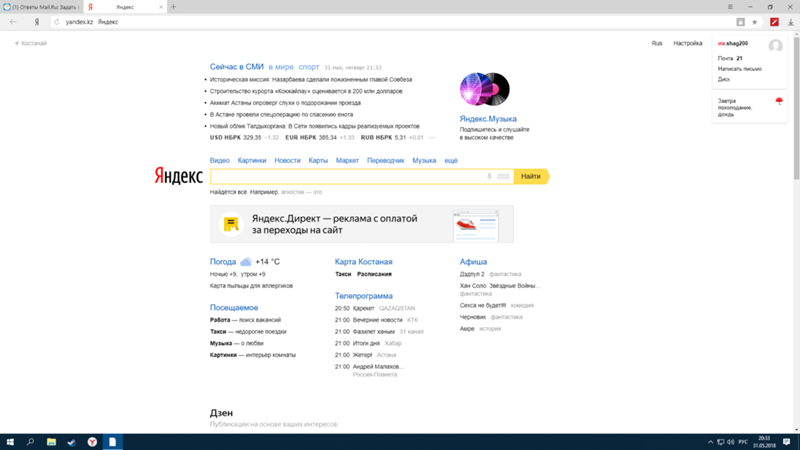Click example query агностик — это
Viewport: 800px width, 450px height.
click(302, 192)
